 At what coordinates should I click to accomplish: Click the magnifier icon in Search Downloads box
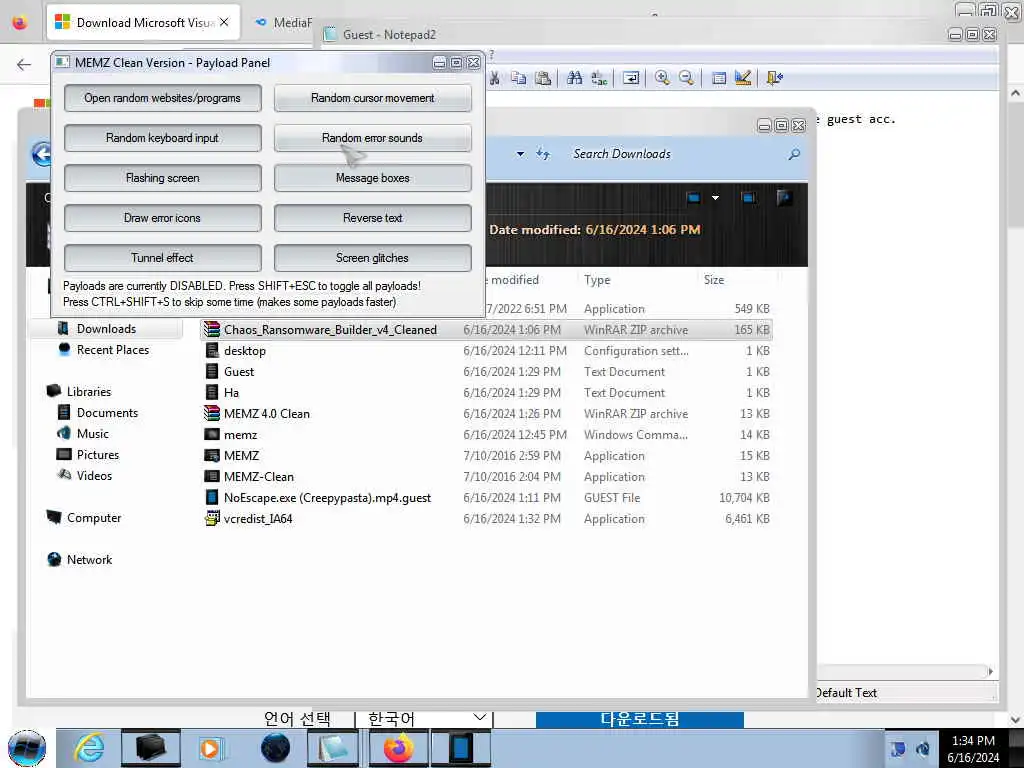tap(794, 154)
